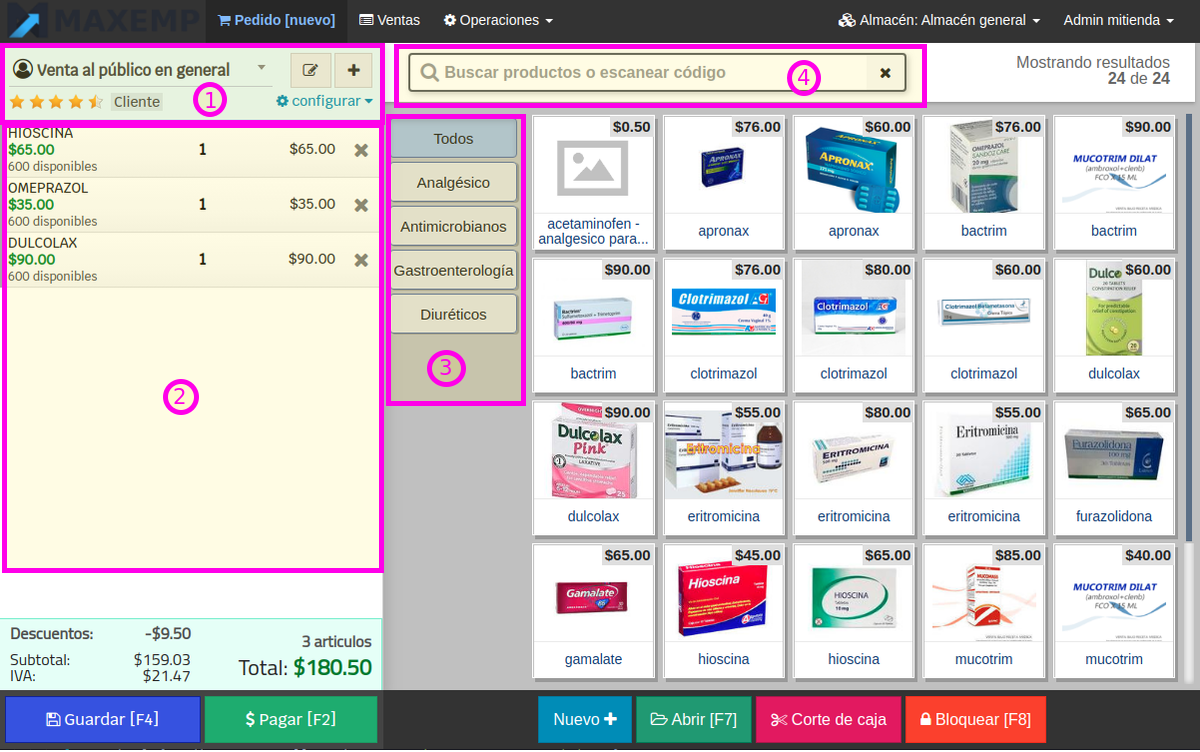
Task: Open the configurar options dropdown
Action: pos(324,101)
